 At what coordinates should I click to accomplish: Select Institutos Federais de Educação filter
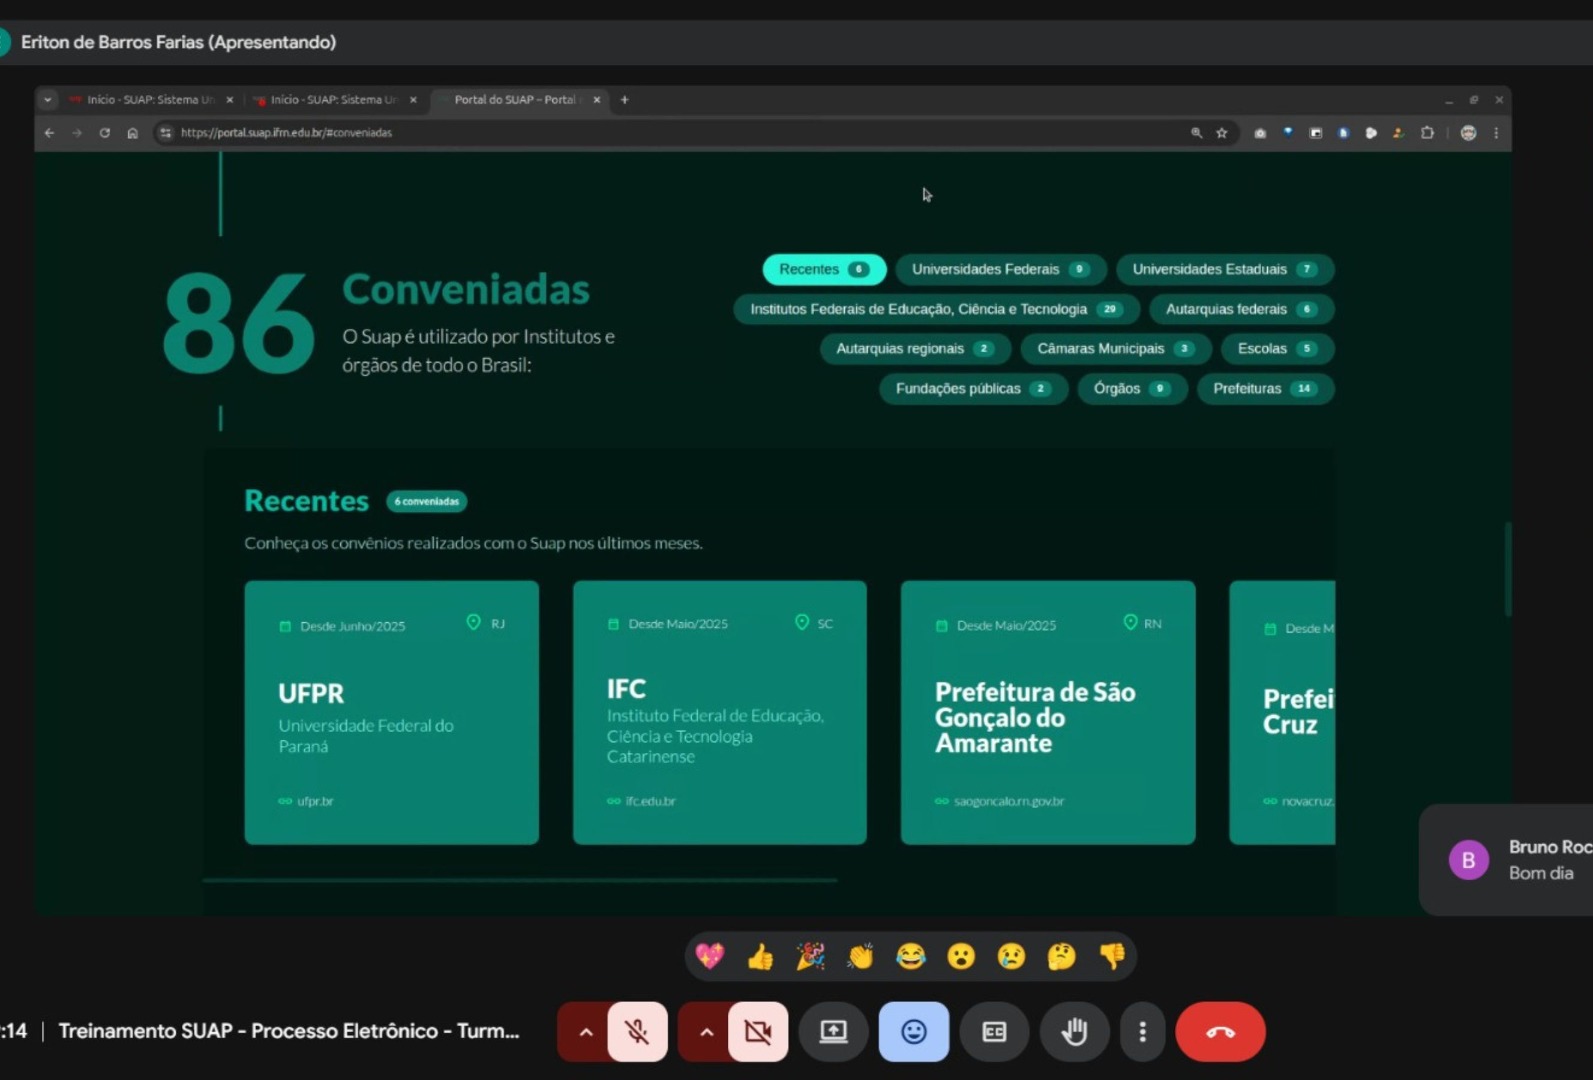(936, 309)
